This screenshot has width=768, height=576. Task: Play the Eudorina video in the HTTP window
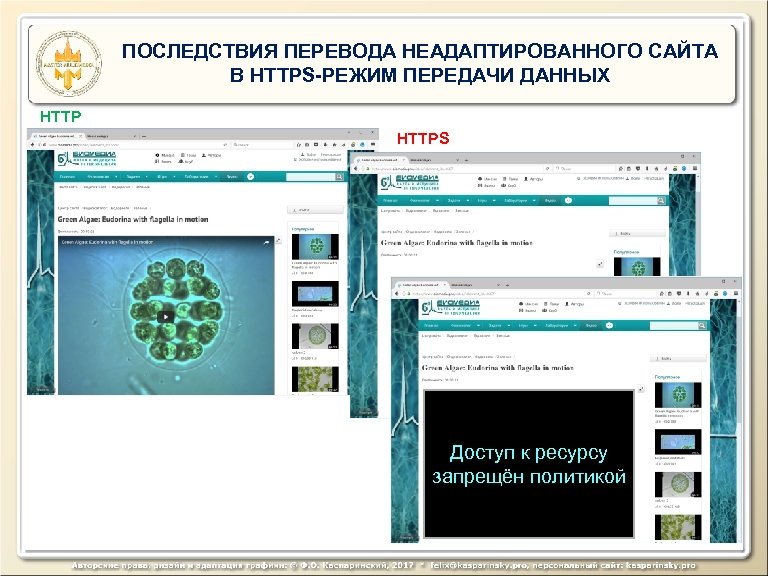click(166, 316)
